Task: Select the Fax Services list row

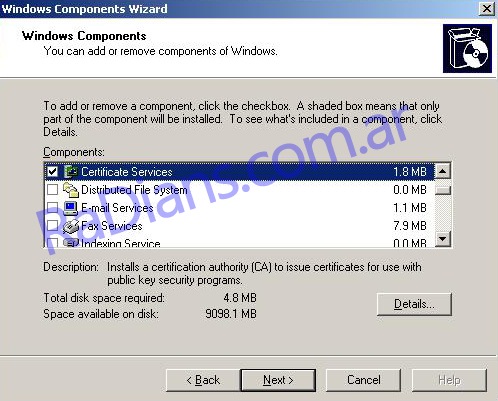Action: pos(239,226)
